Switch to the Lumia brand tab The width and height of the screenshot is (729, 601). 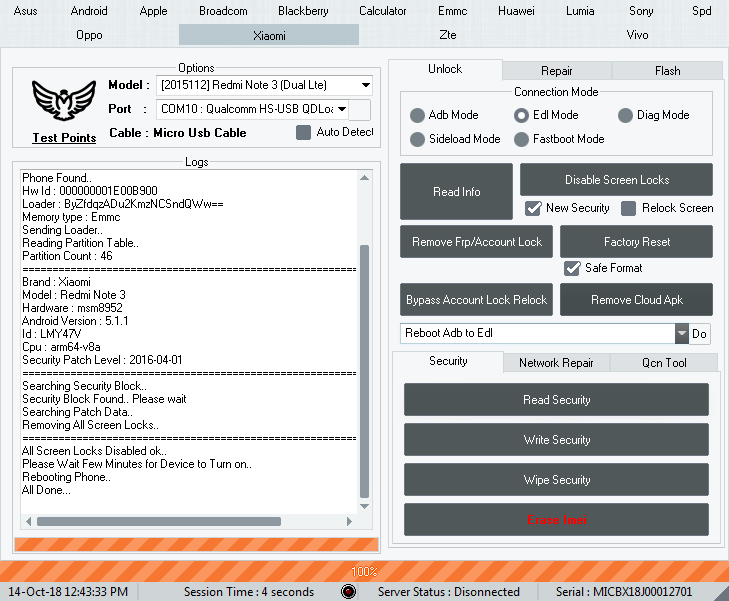click(x=580, y=11)
